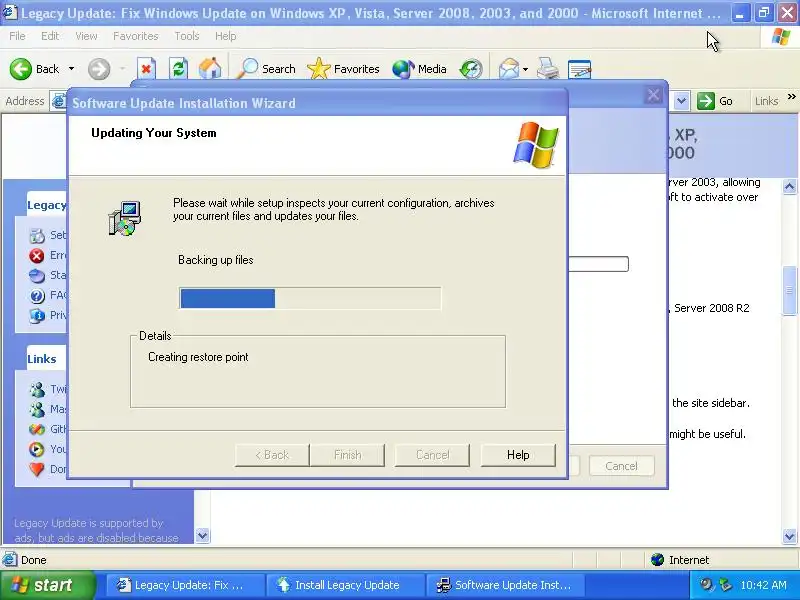This screenshot has height=600, width=800.
Task: Click the Back arrow icon in IE toolbar
Action: tap(21, 69)
